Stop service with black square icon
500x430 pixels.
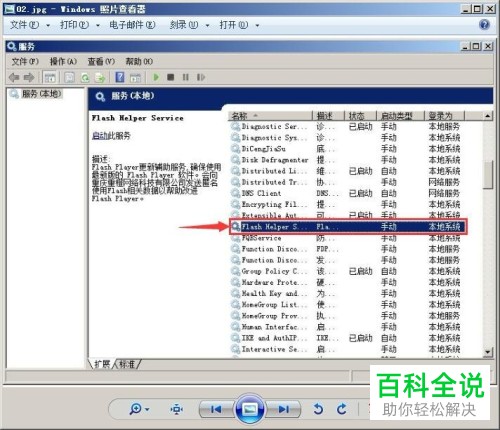click(171, 77)
